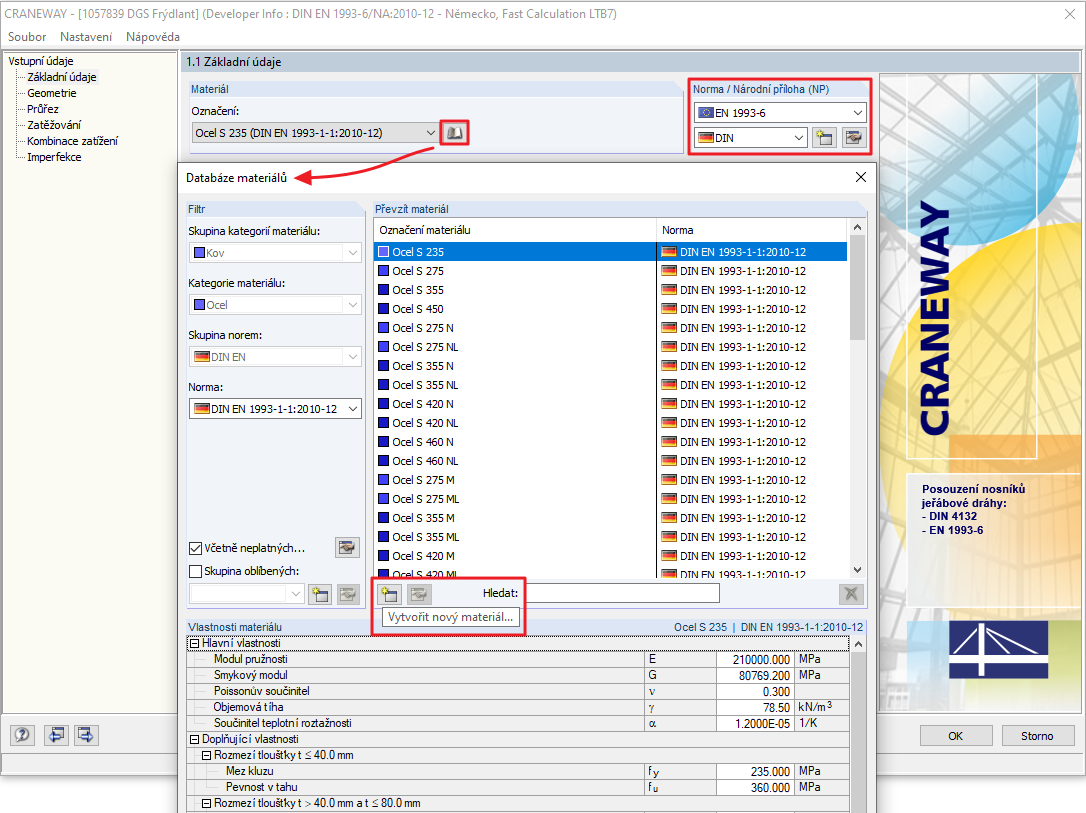Open Kategorie materiálu dropdown Ocel
Screen dimensions: 1086x813
[275, 305]
